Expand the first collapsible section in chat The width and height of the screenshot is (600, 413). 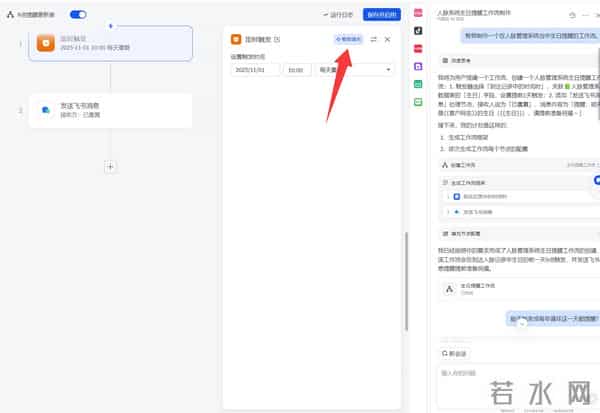[x=519, y=60]
